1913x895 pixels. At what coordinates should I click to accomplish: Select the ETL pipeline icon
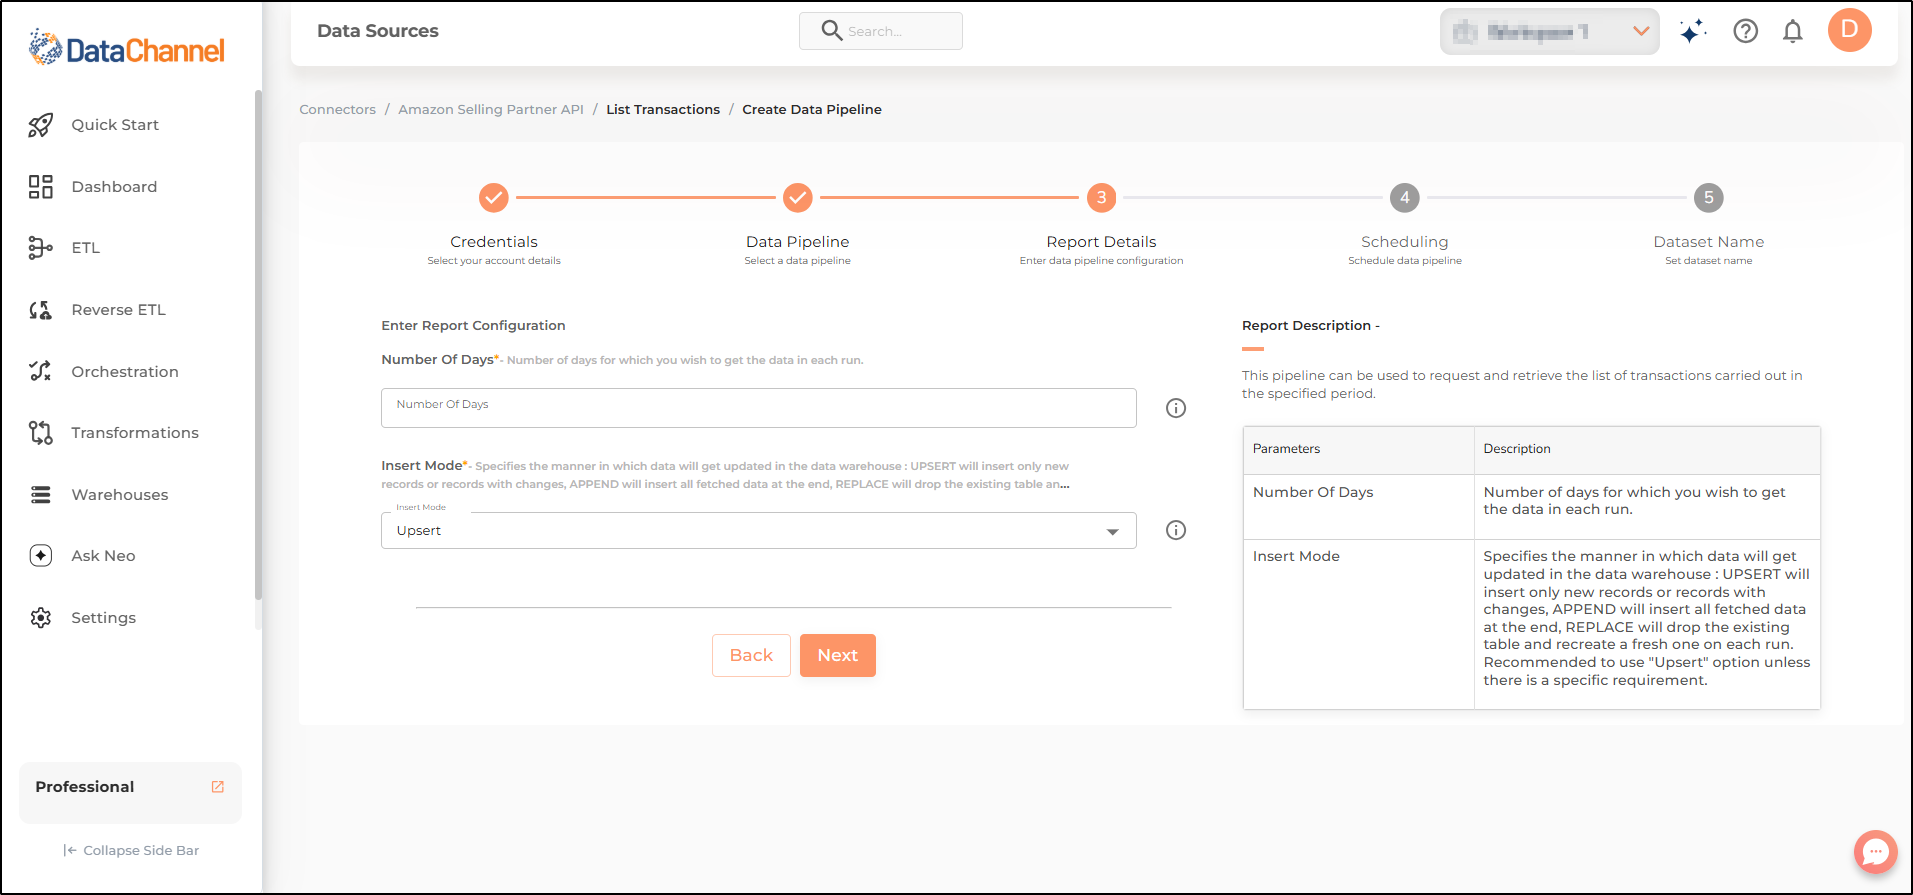click(x=40, y=248)
